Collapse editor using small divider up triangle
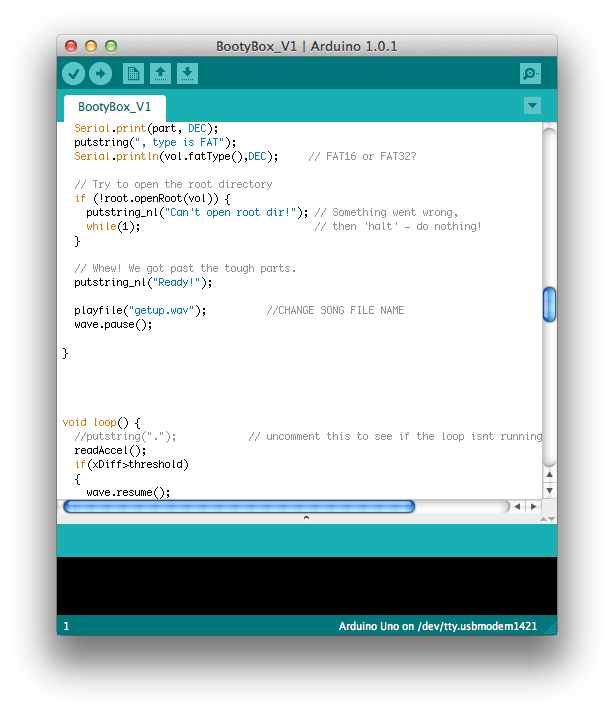614x714 pixels. point(543,519)
